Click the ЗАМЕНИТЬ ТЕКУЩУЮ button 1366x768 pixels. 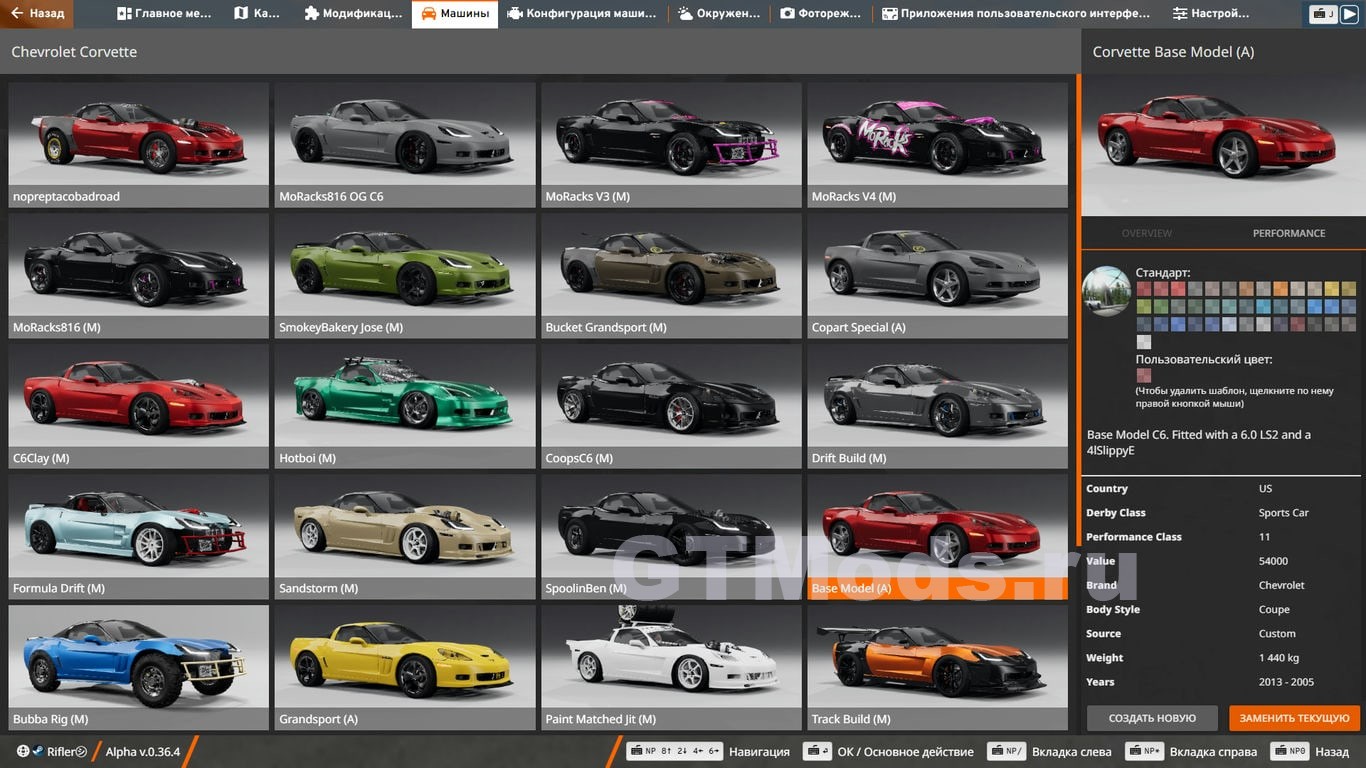pos(1295,718)
